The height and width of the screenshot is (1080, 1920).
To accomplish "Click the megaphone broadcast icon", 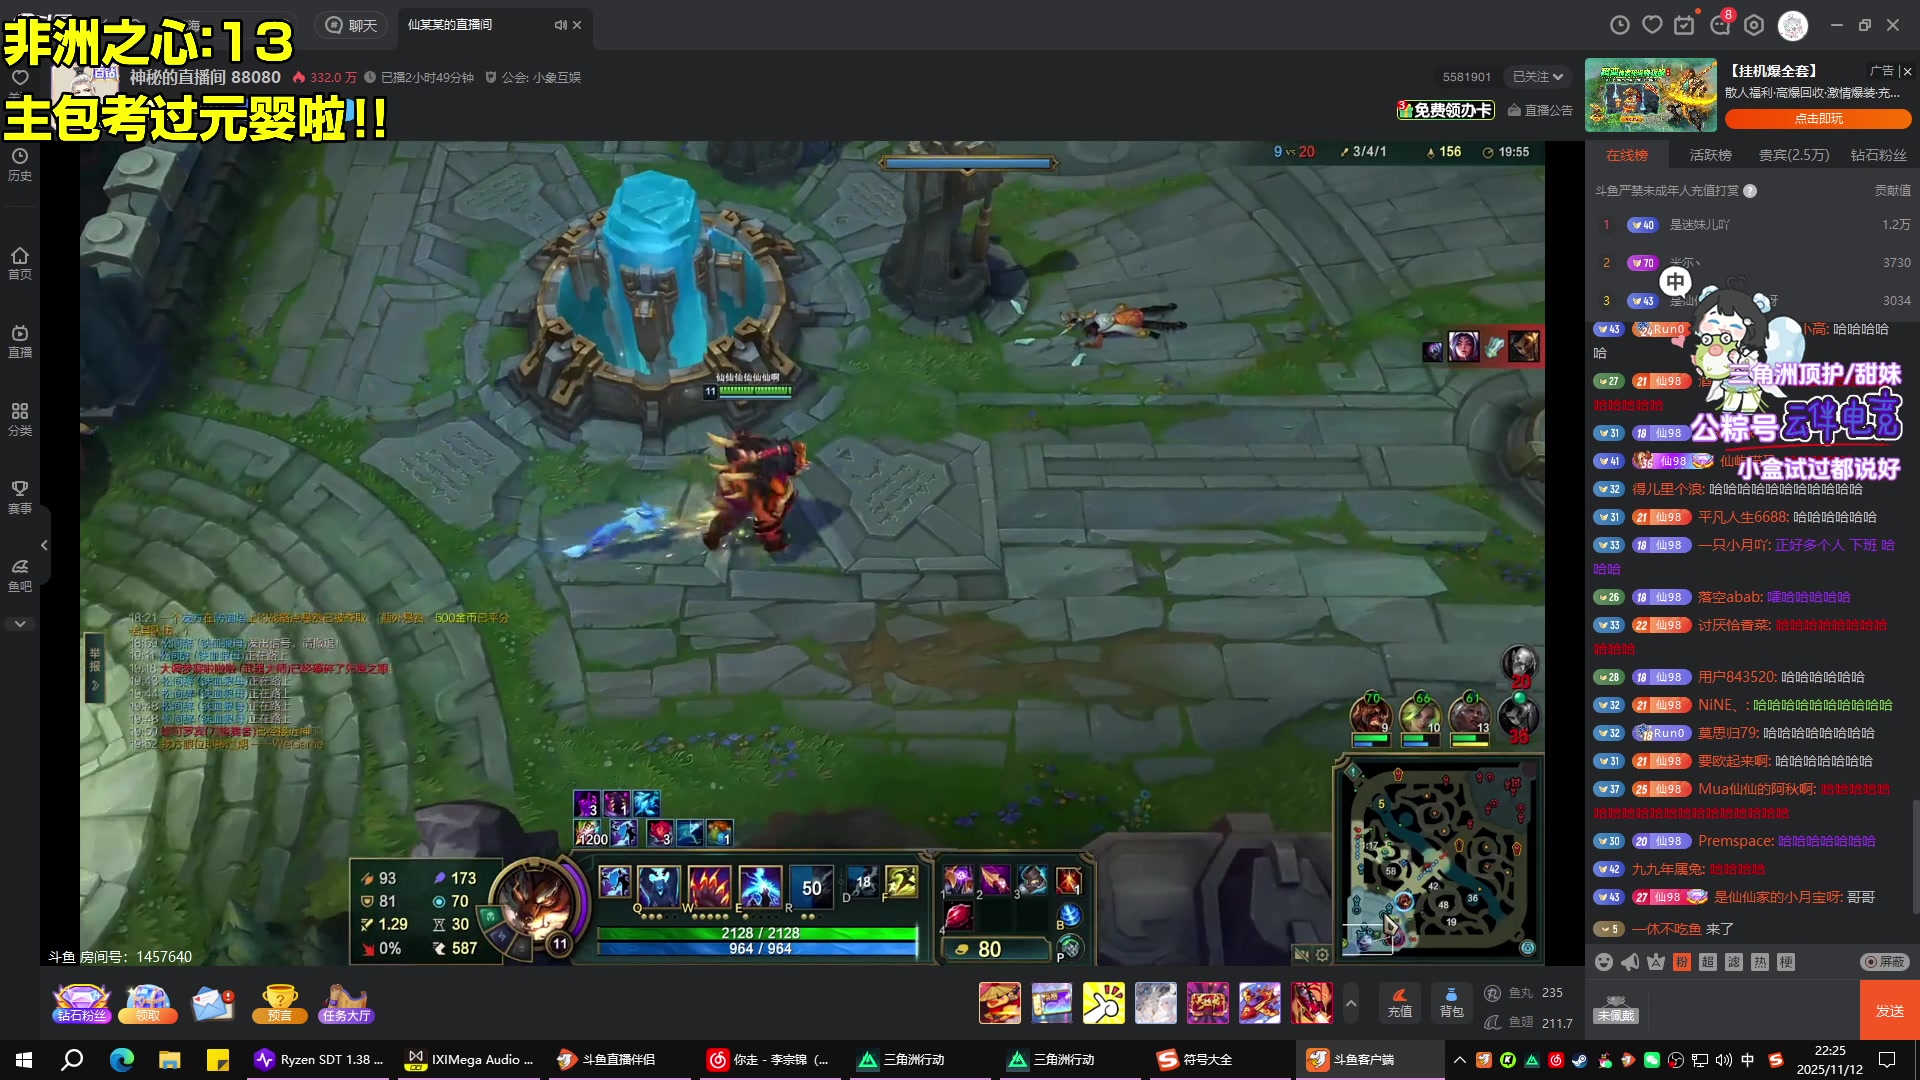I will (1630, 962).
